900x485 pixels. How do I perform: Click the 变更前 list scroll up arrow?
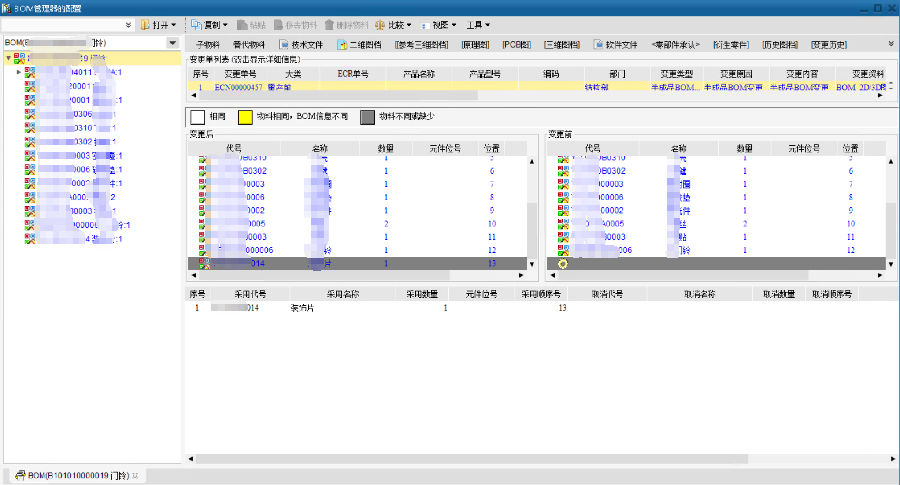(x=891, y=162)
